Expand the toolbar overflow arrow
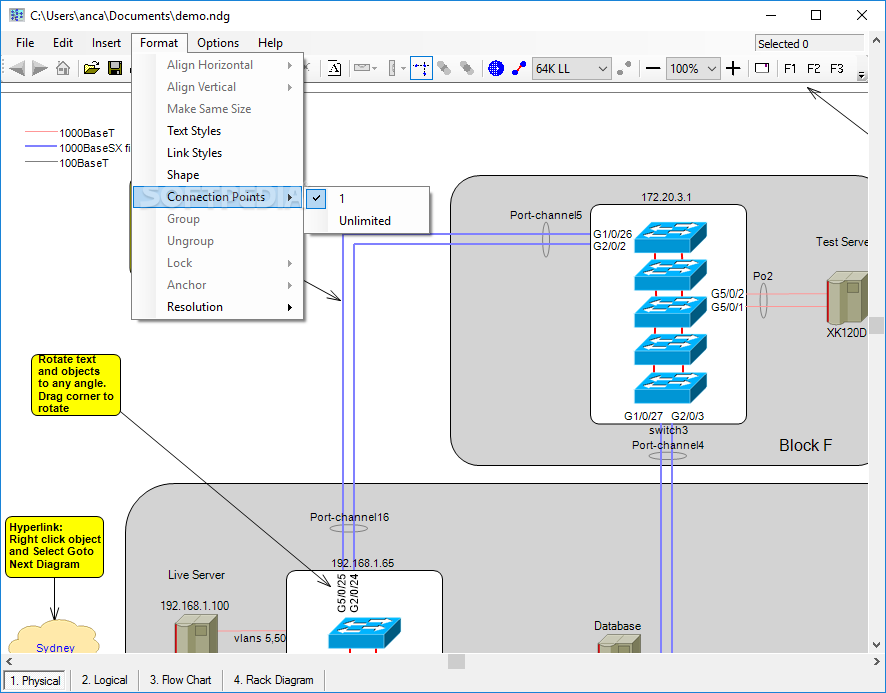Image resolution: width=886 pixels, height=693 pixels. 862,75
